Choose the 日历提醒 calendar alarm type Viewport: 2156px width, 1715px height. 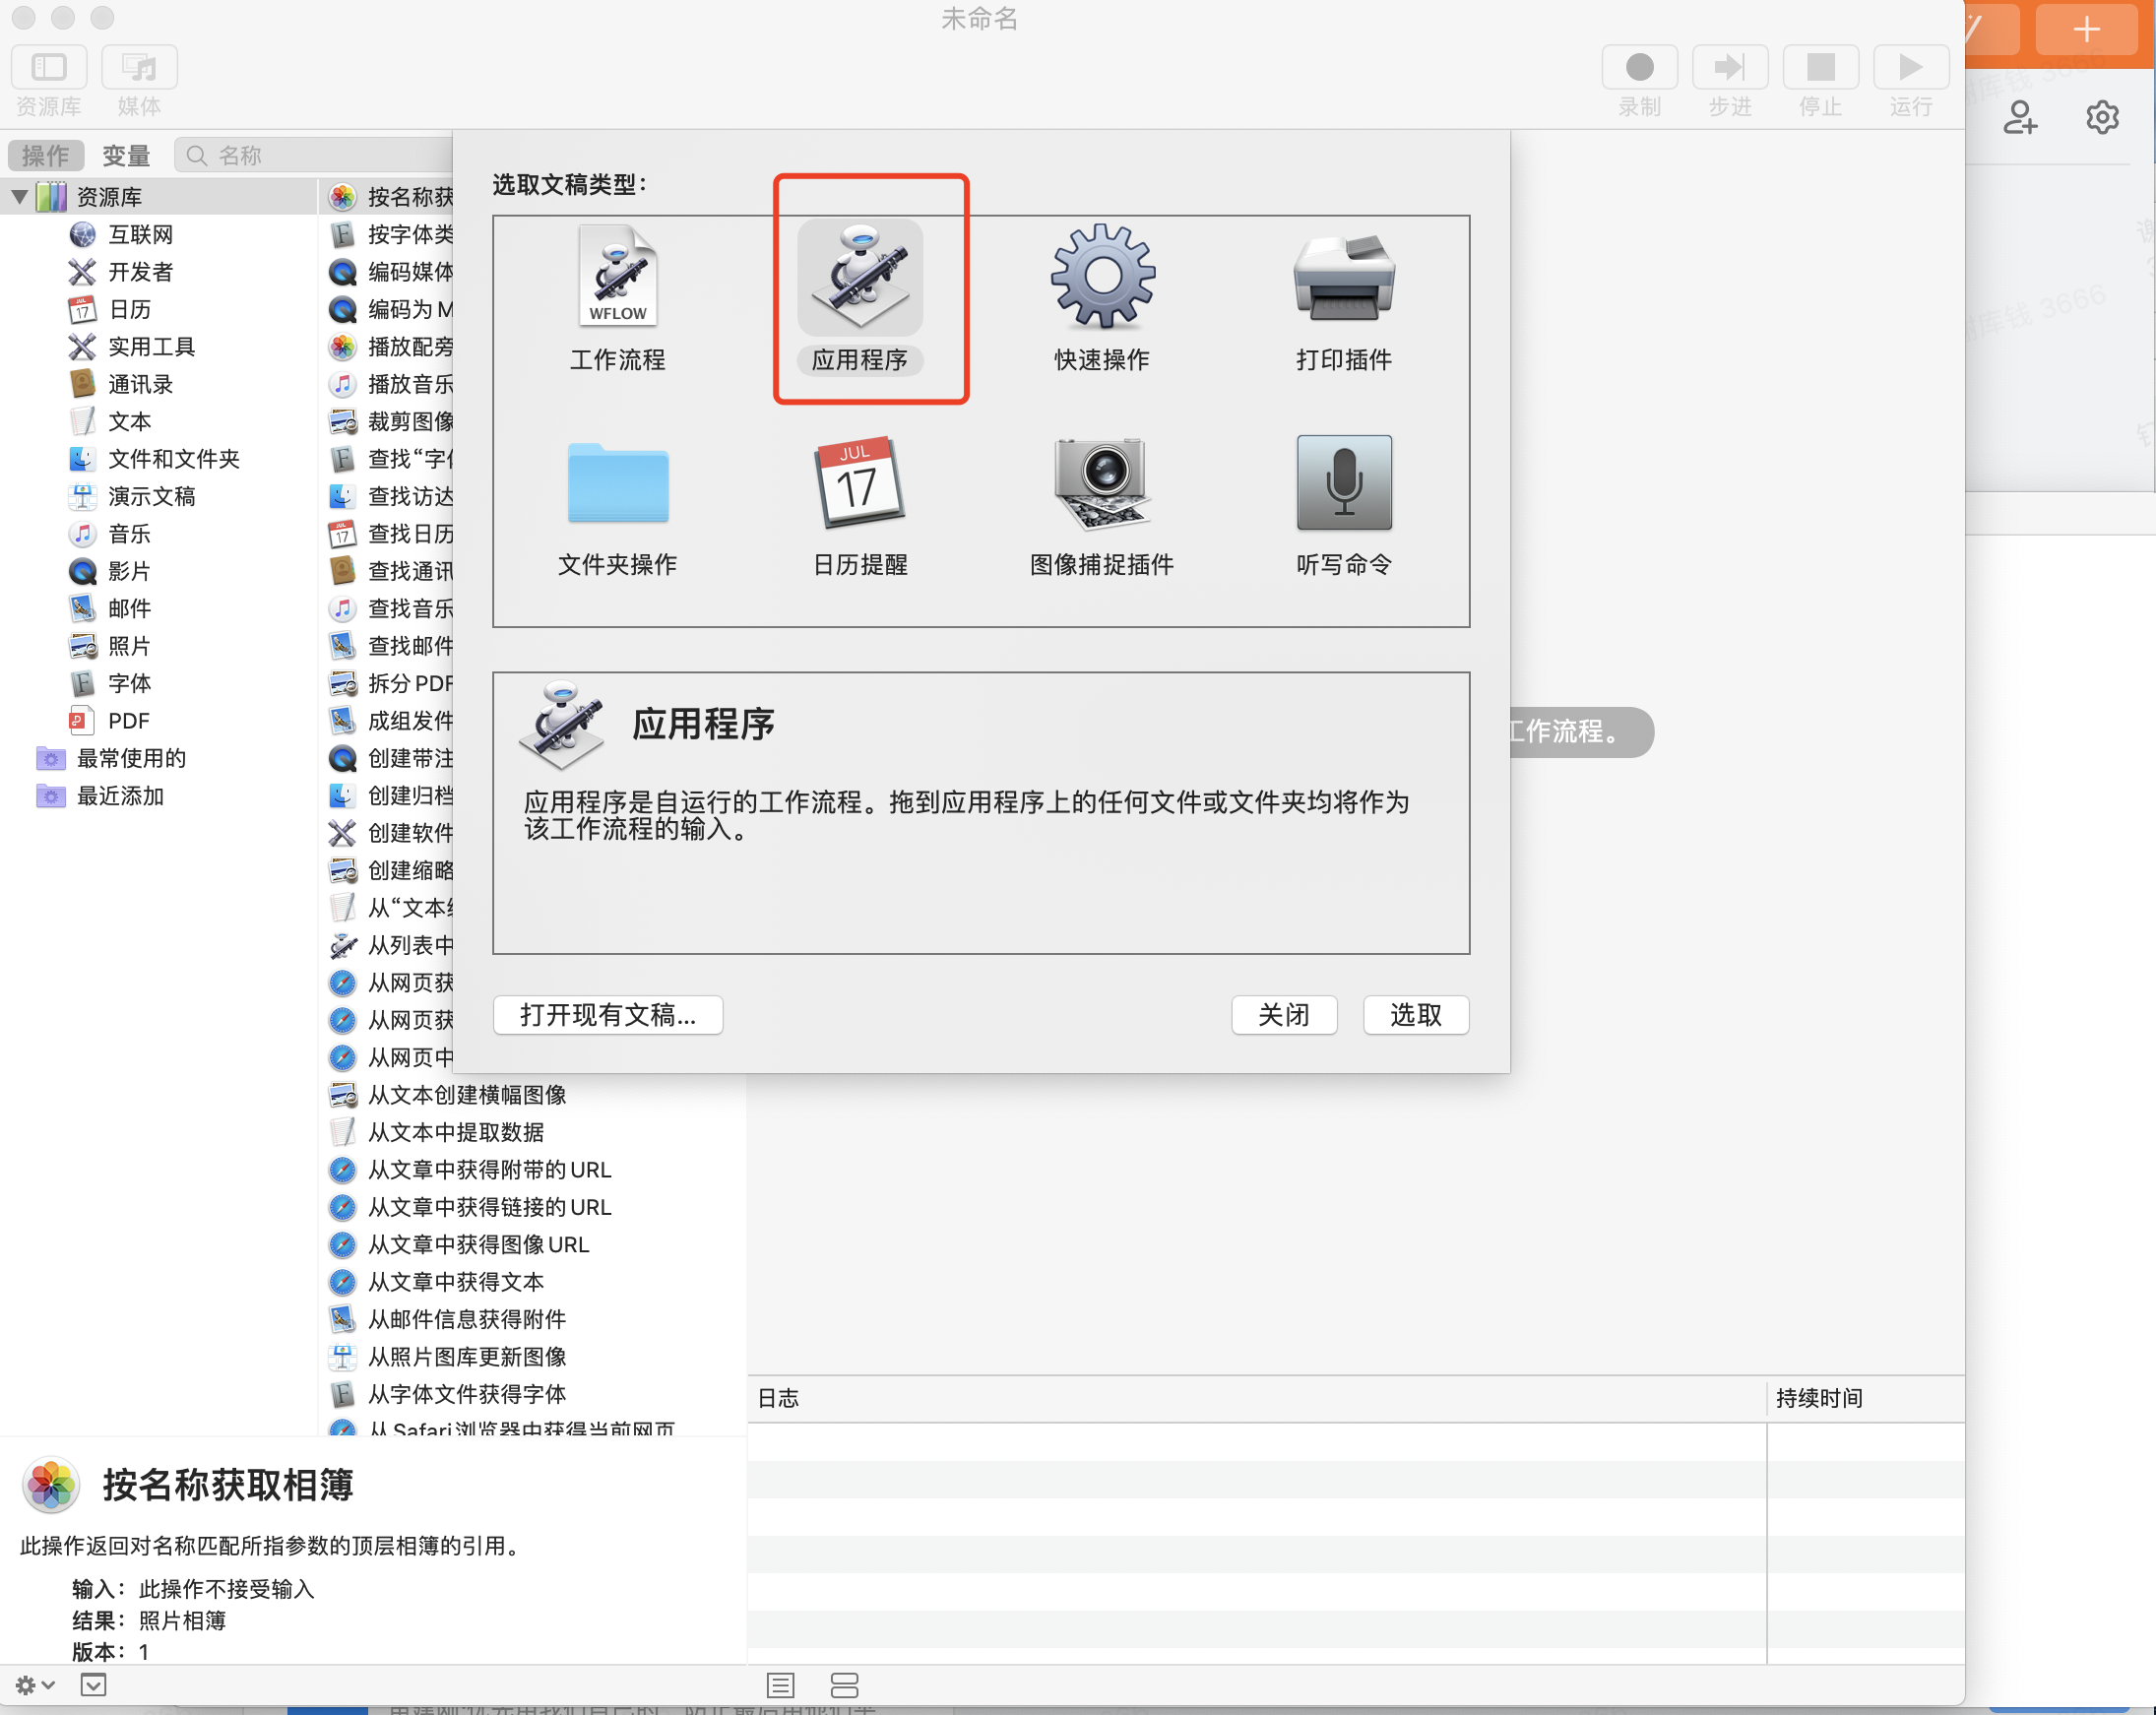[860, 506]
